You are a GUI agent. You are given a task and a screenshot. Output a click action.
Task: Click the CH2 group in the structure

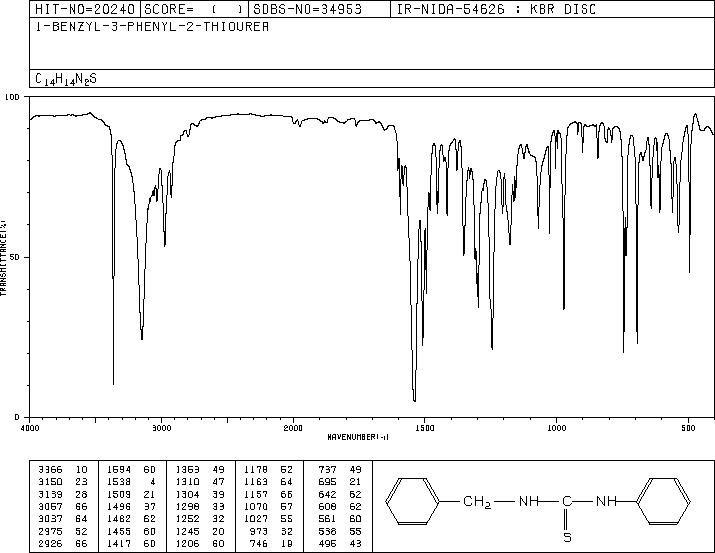coord(477,502)
